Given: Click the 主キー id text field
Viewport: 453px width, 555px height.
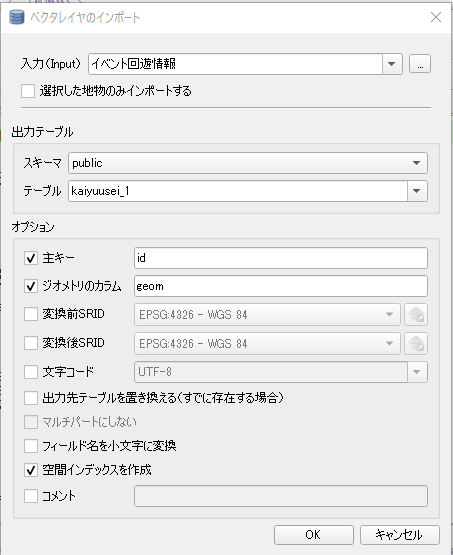Looking at the screenshot, I should (x=281, y=258).
